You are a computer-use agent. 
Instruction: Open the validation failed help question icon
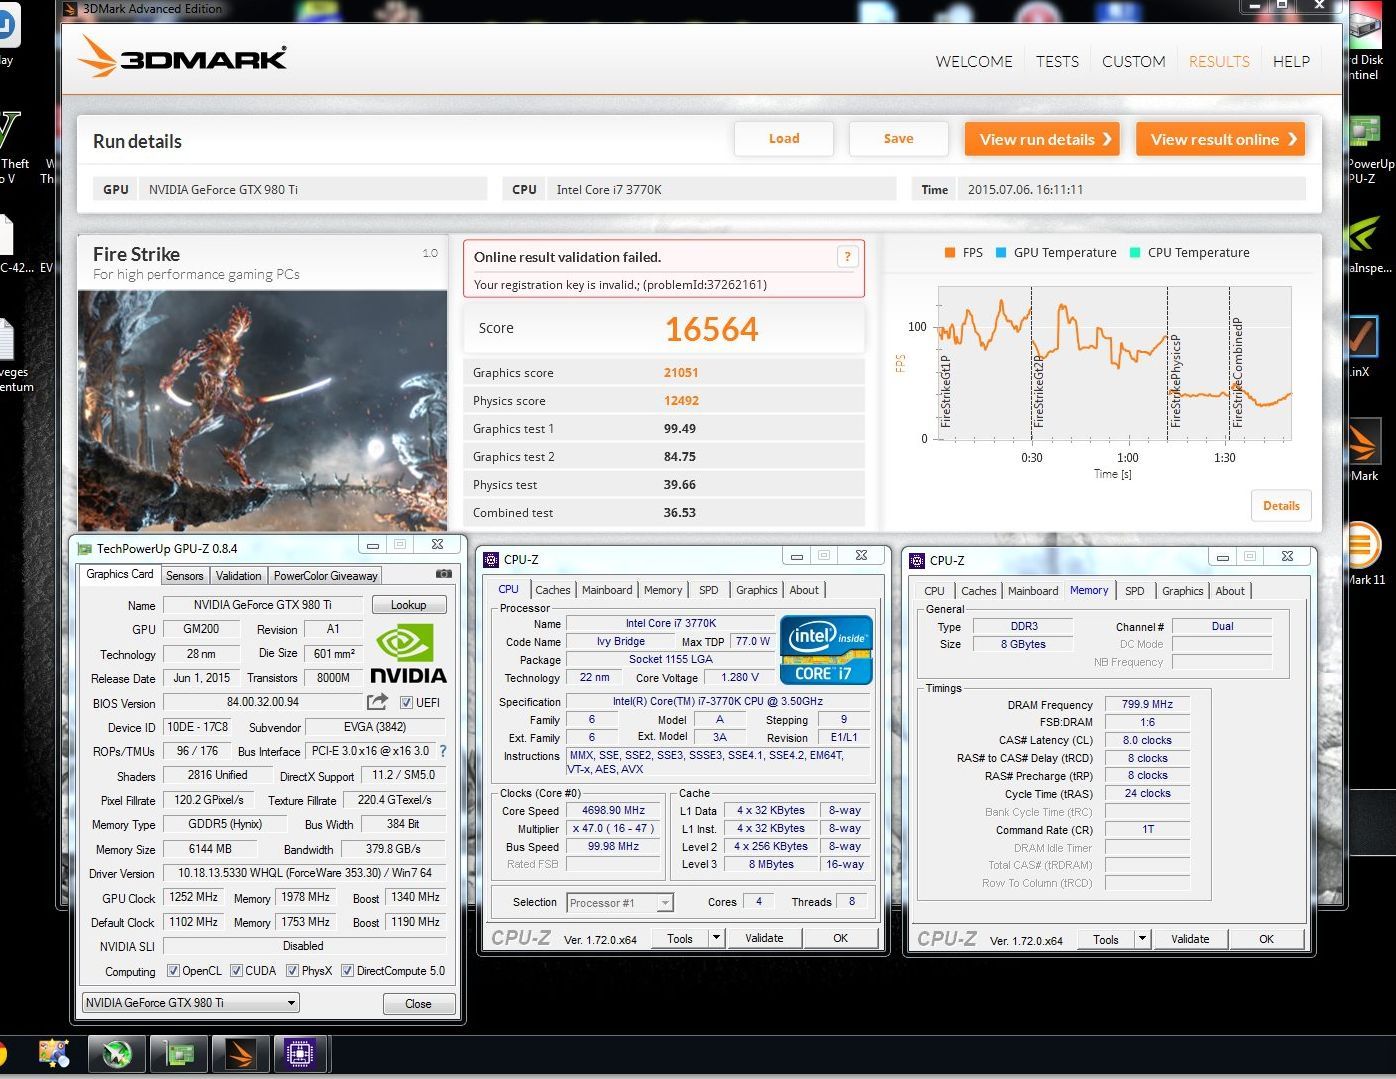point(847,257)
